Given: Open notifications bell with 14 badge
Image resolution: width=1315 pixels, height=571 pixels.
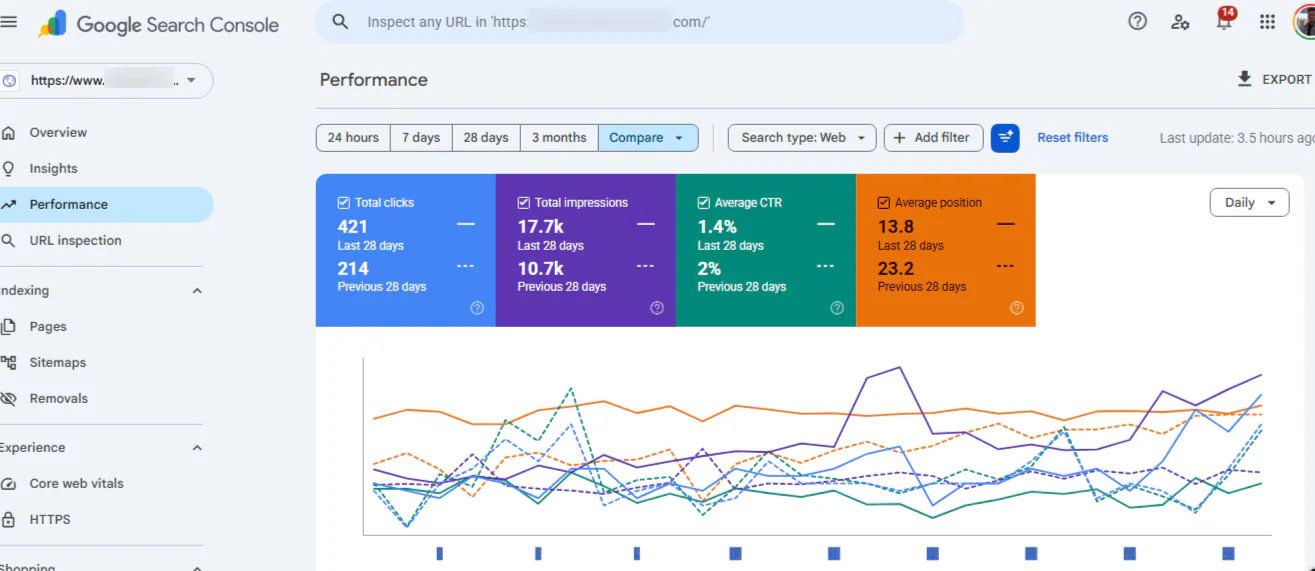Looking at the screenshot, I should coord(1224,20).
